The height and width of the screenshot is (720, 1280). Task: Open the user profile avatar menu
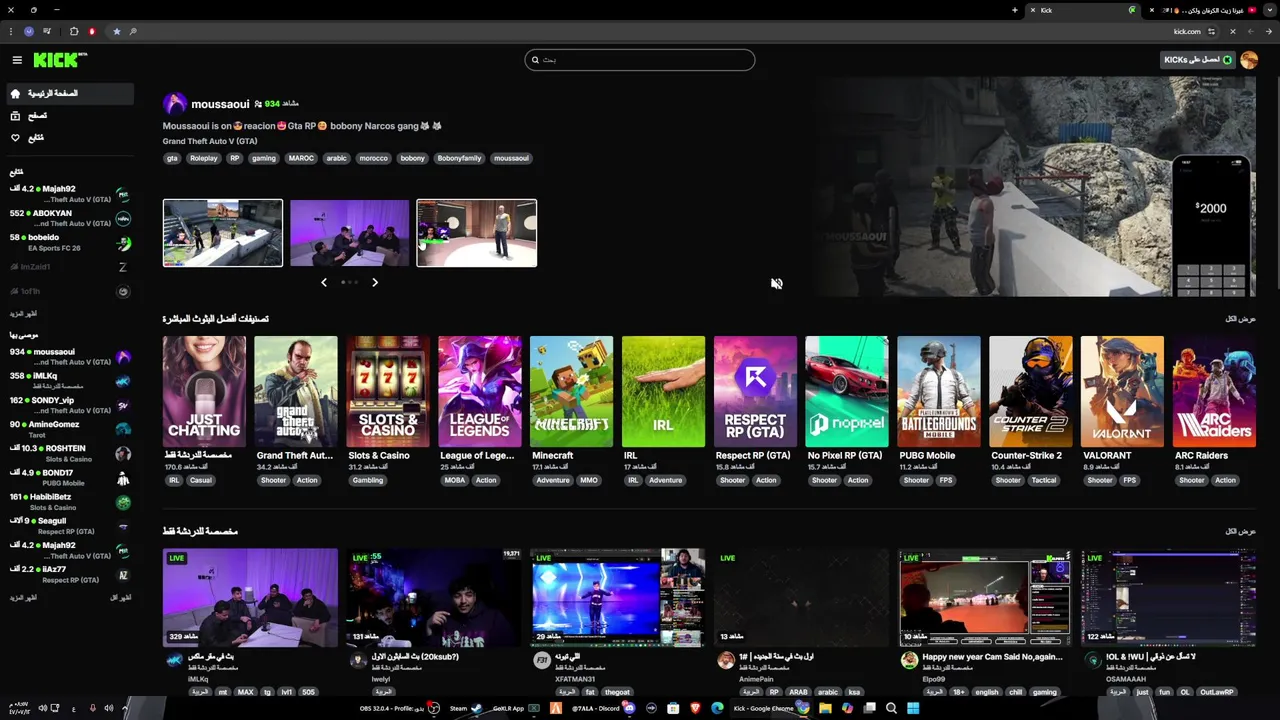click(x=1249, y=60)
